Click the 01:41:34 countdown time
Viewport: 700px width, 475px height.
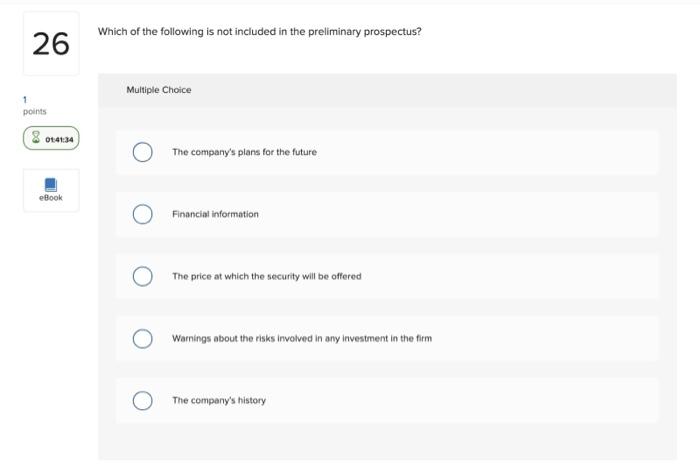(x=59, y=139)
